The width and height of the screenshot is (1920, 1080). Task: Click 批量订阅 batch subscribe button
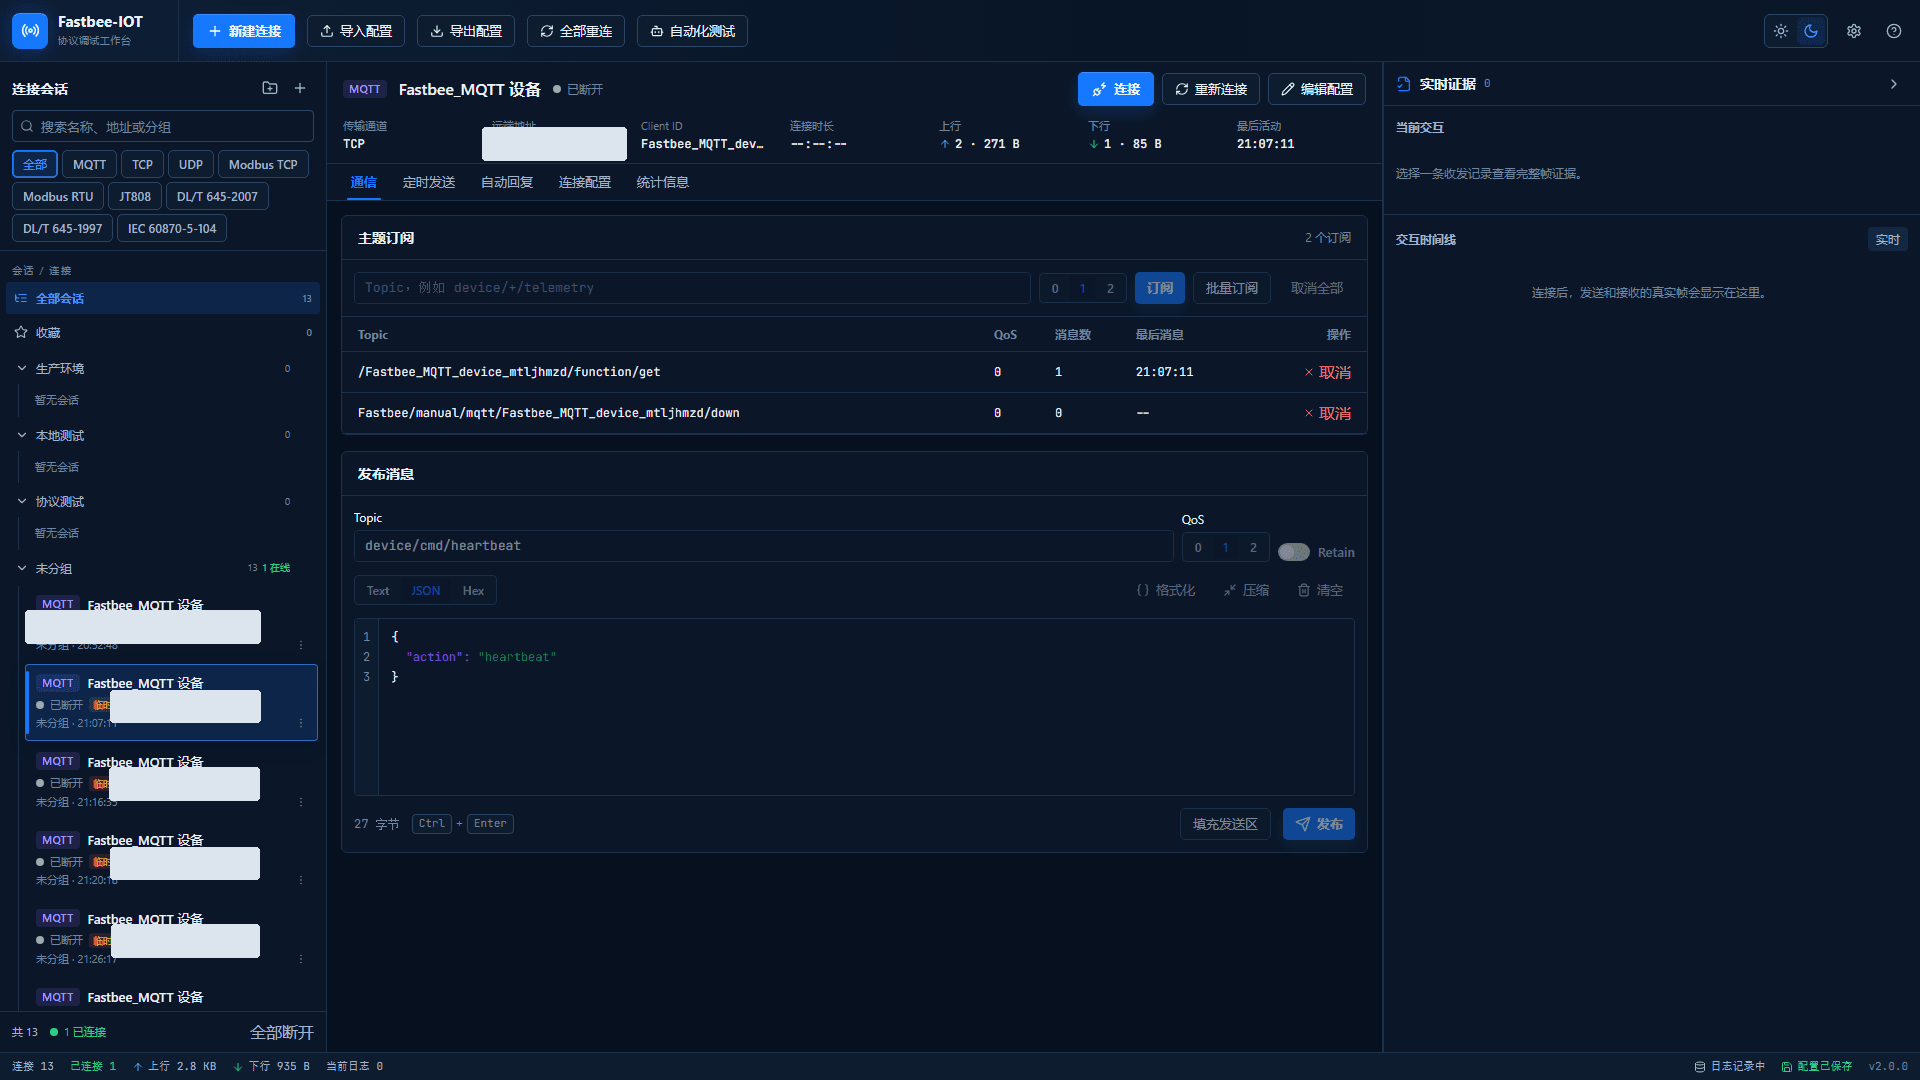pyautogui.click(x=1232, y=288)
